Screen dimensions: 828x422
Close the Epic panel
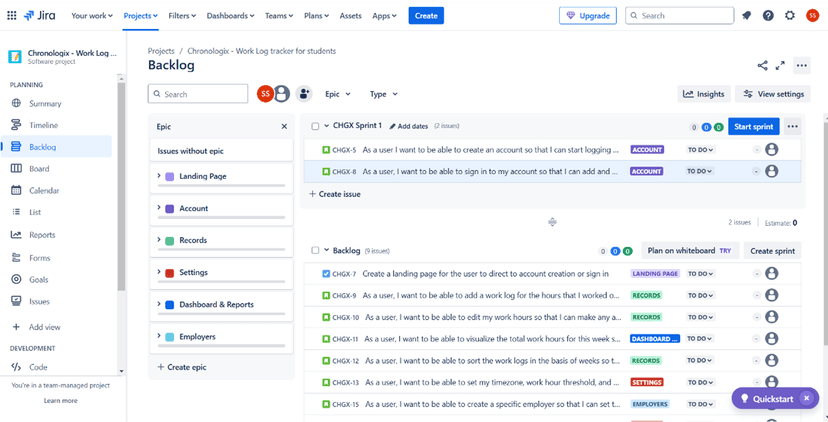pyautogui.click(x=284, y=127)
